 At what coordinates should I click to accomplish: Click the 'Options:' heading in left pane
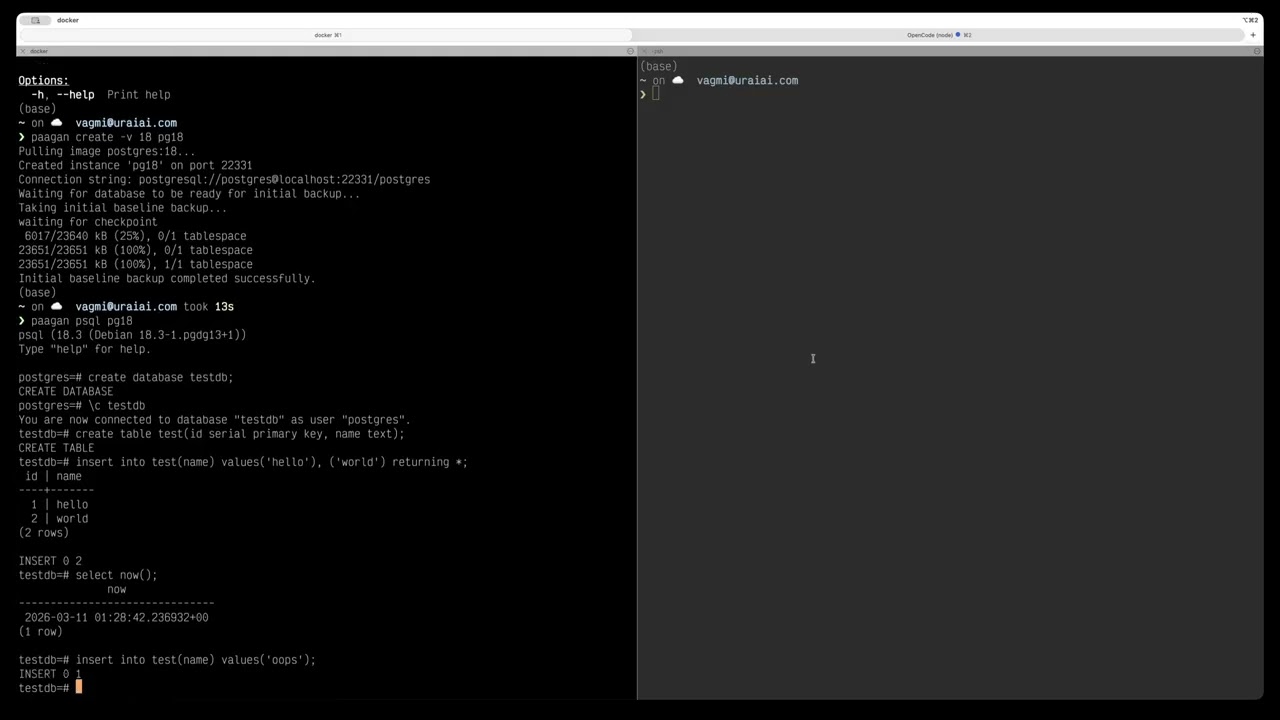(43, 80)
